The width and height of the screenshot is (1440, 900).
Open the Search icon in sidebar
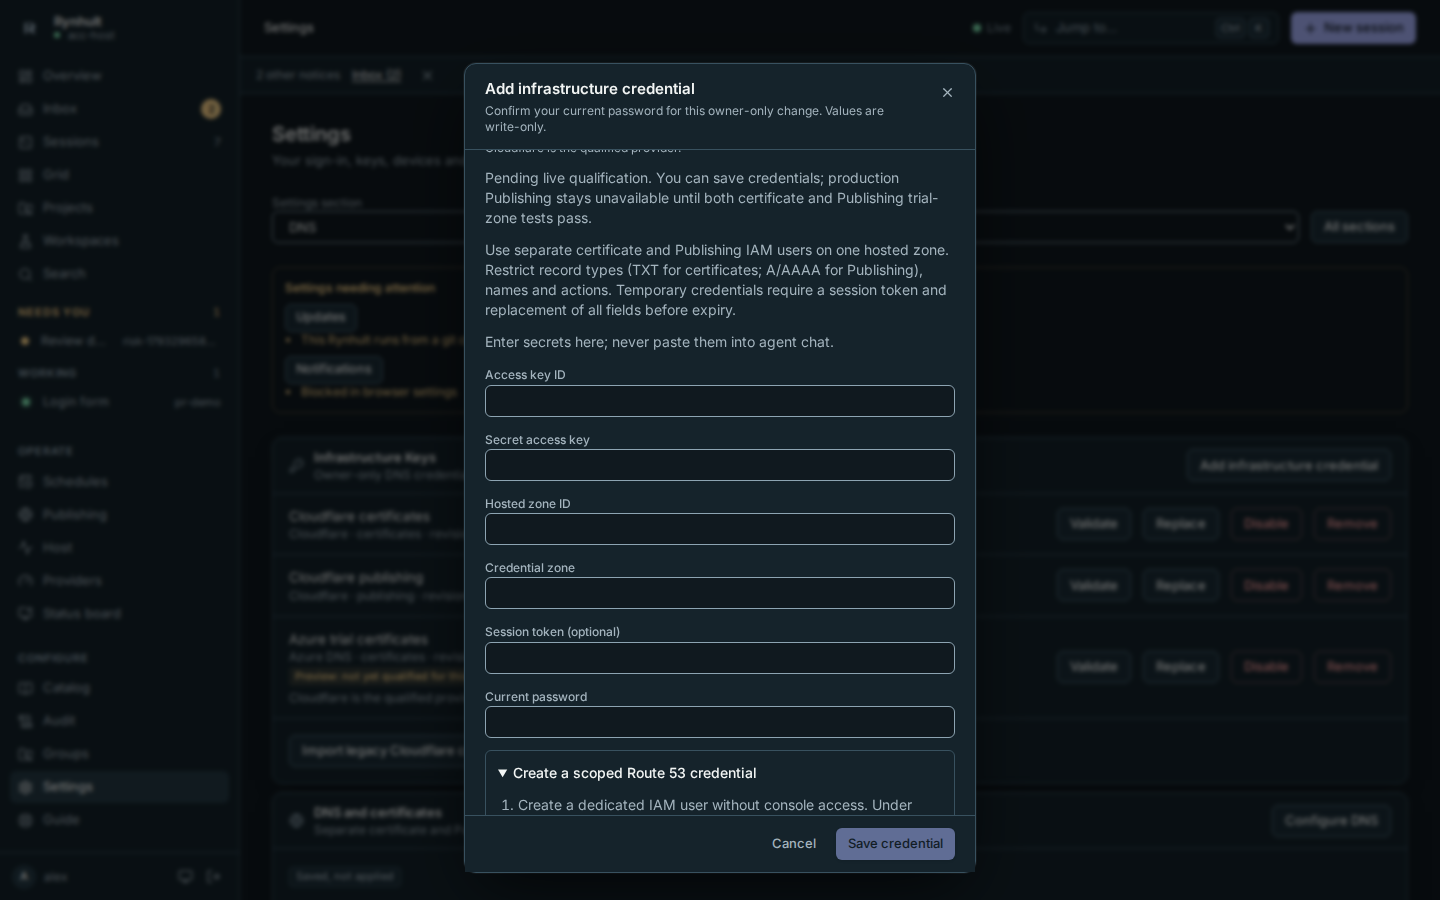click(26, 274)
